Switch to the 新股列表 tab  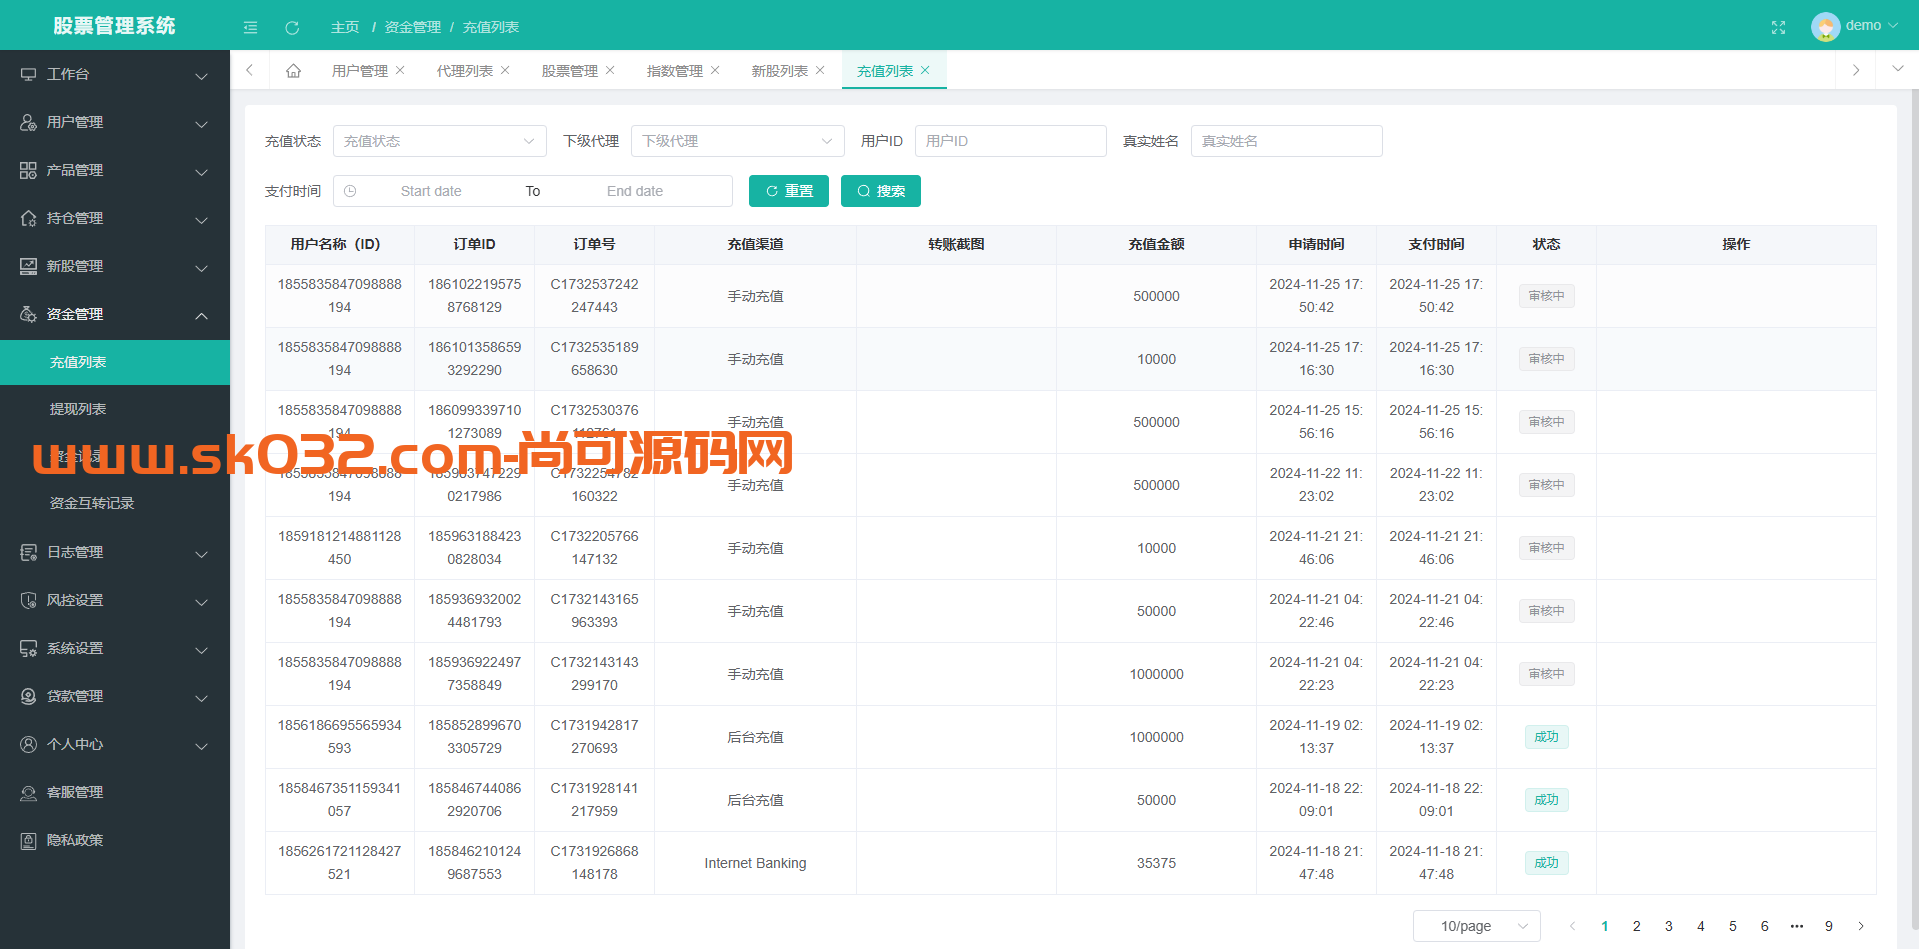point(780,71)
